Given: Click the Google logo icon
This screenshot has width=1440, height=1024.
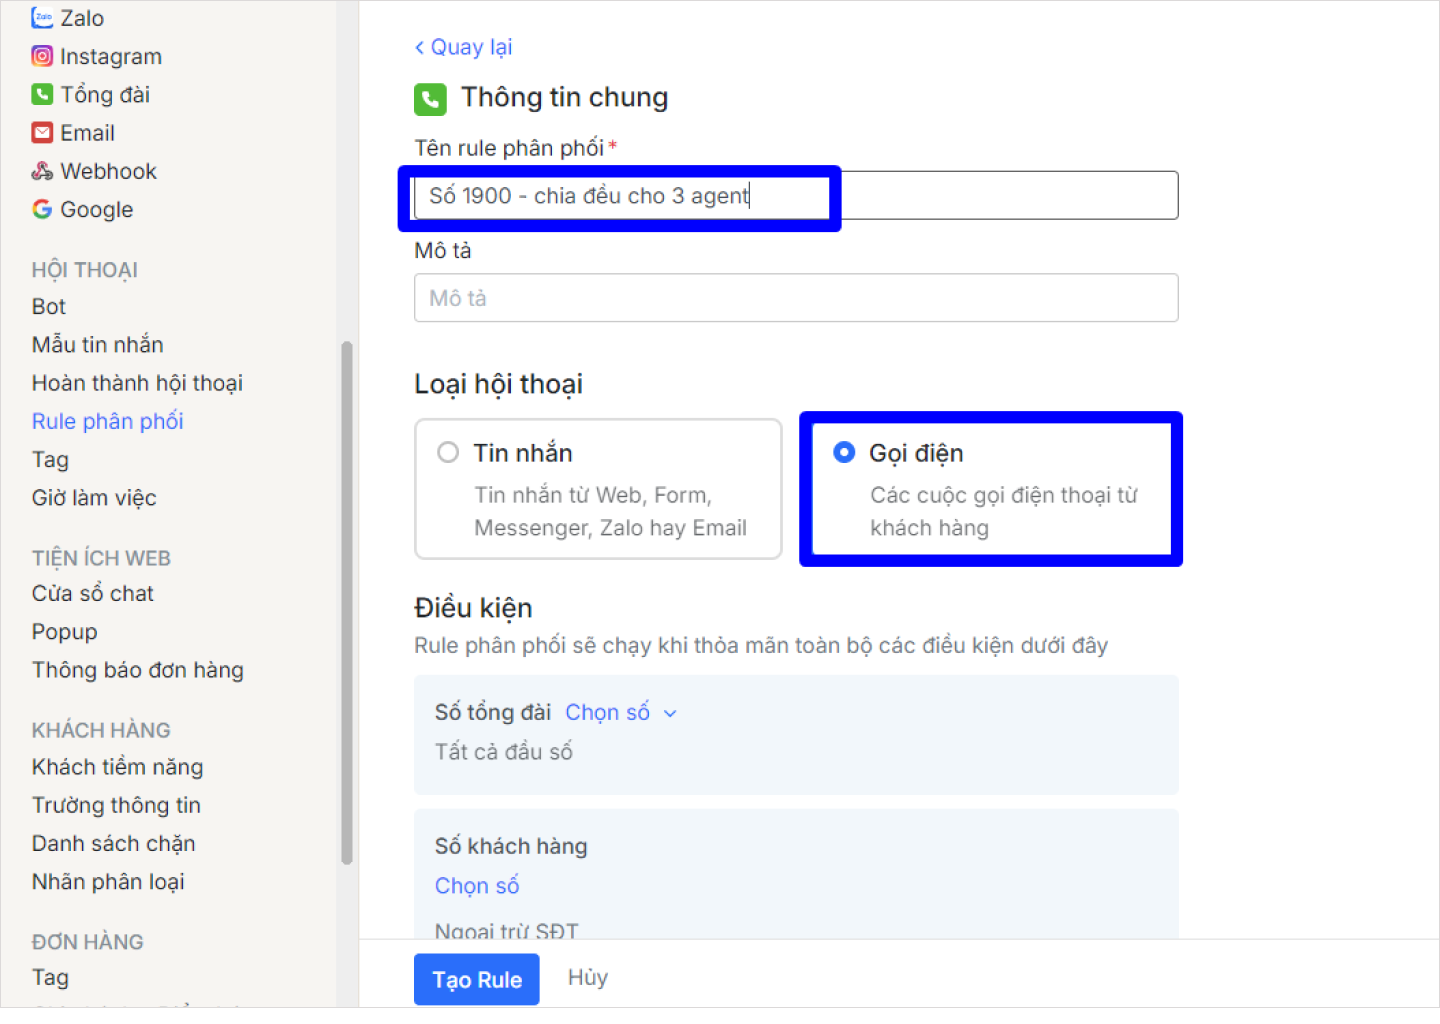Looking at the screenshot, I should click(42, 209).
